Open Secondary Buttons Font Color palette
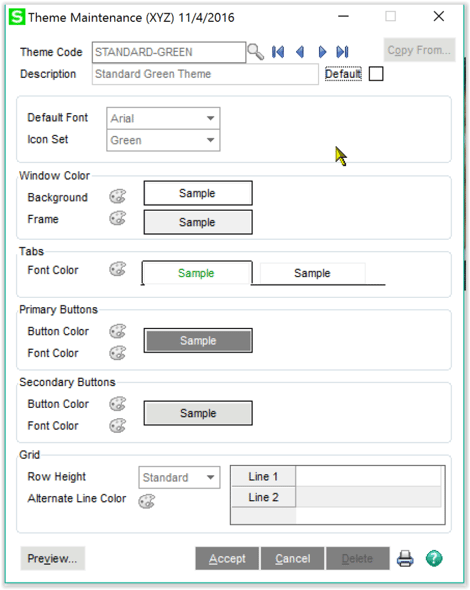Image resolution: width=470 pixels, height=590 pixels. pyautogui.click(x=118, y=426)
